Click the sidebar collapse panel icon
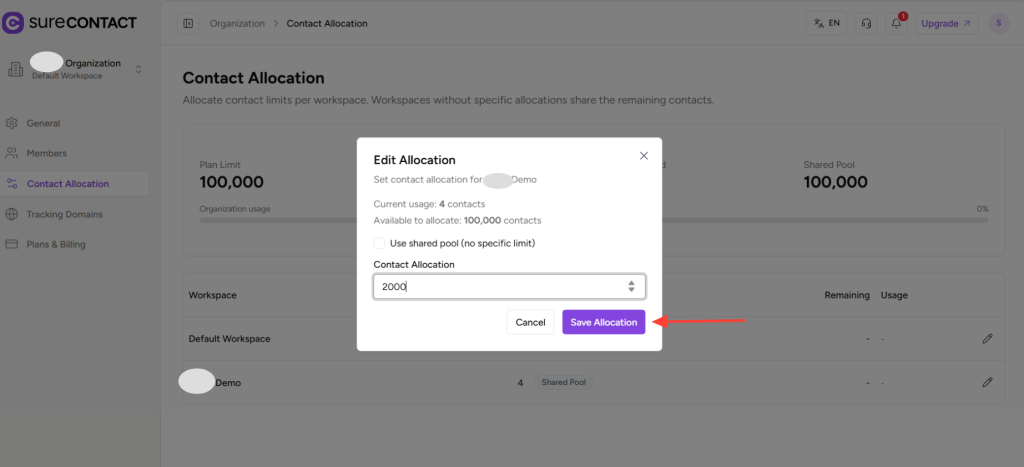Viewport: 1024px width, 467px height. click(188, 23)
